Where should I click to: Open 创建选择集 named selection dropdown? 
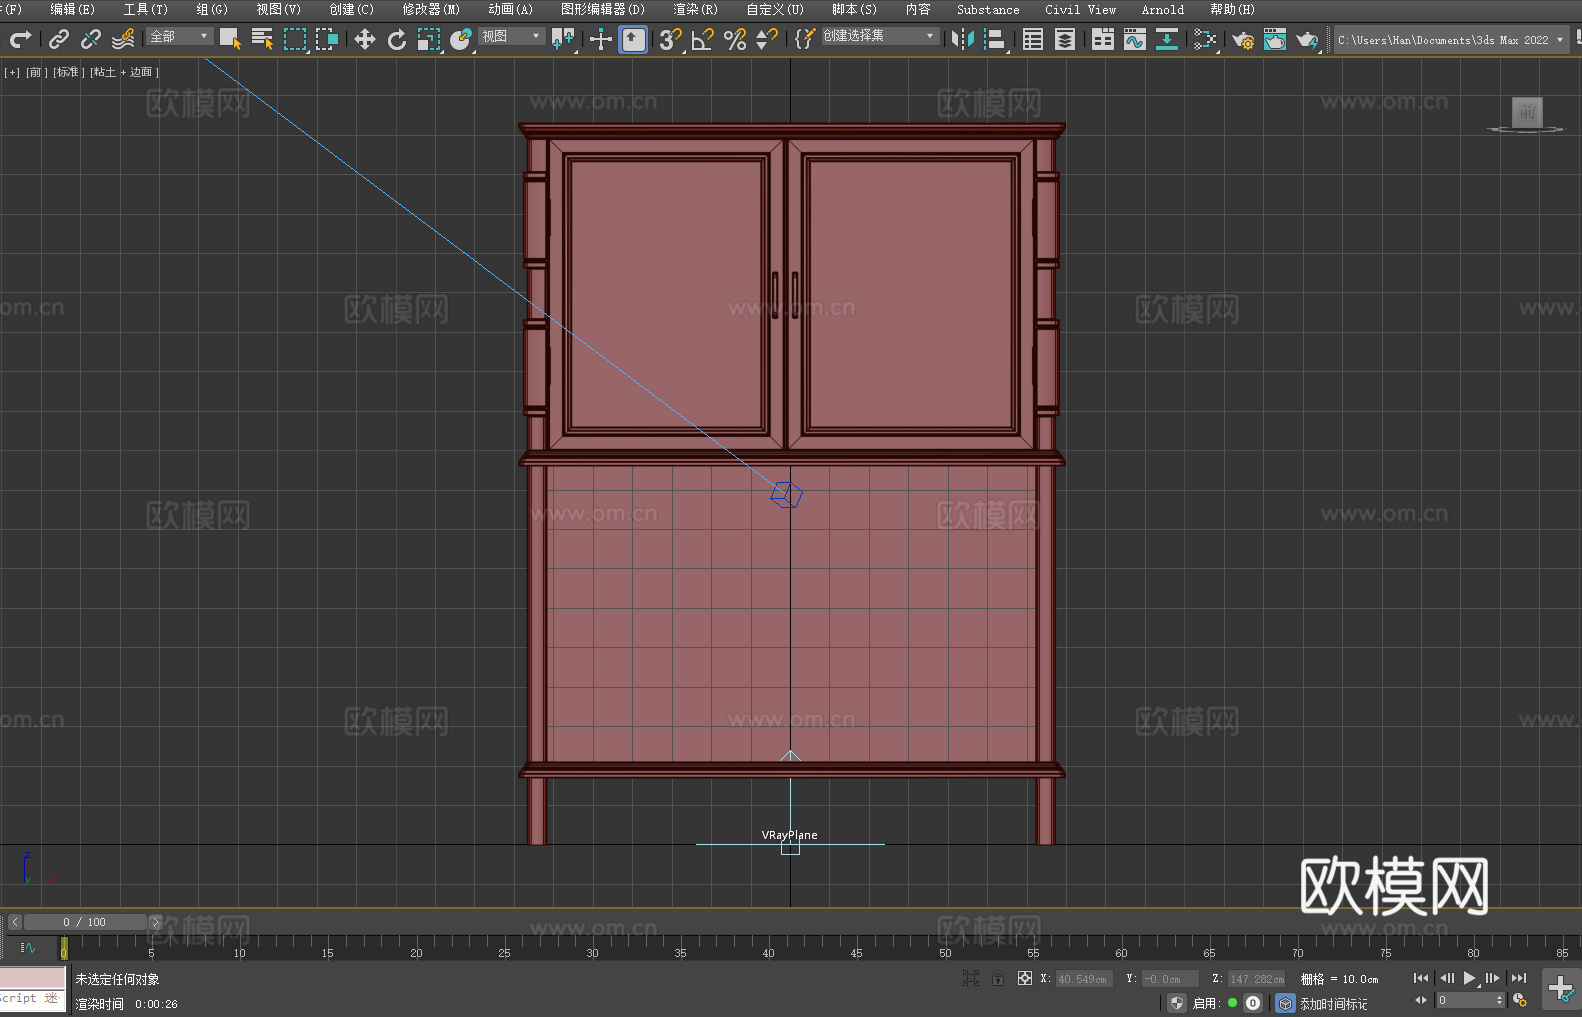pos(880,36)
